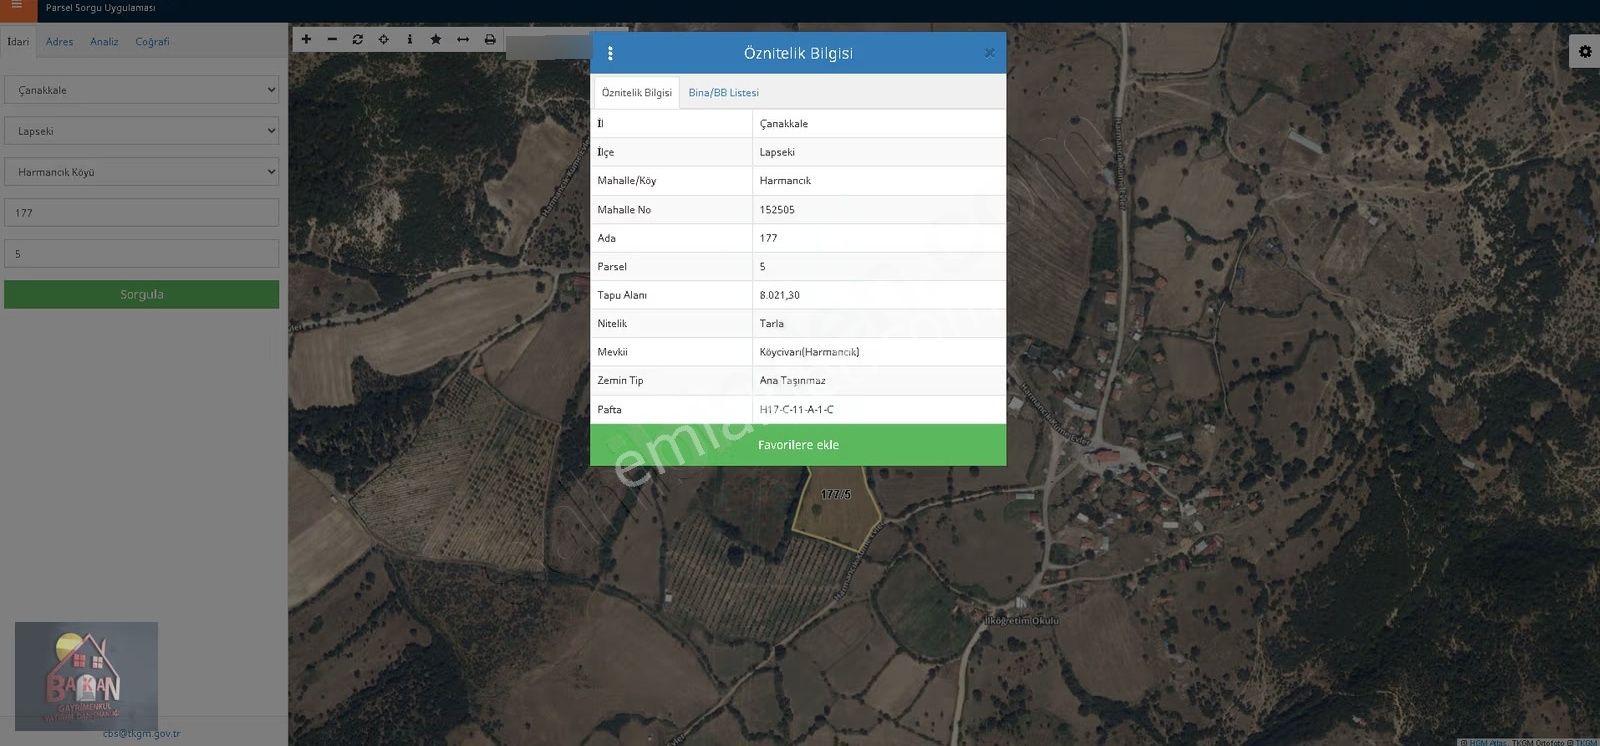
Task: Expand the Harmancık Köyü dropdown
Action: click(x=141, y=172)
